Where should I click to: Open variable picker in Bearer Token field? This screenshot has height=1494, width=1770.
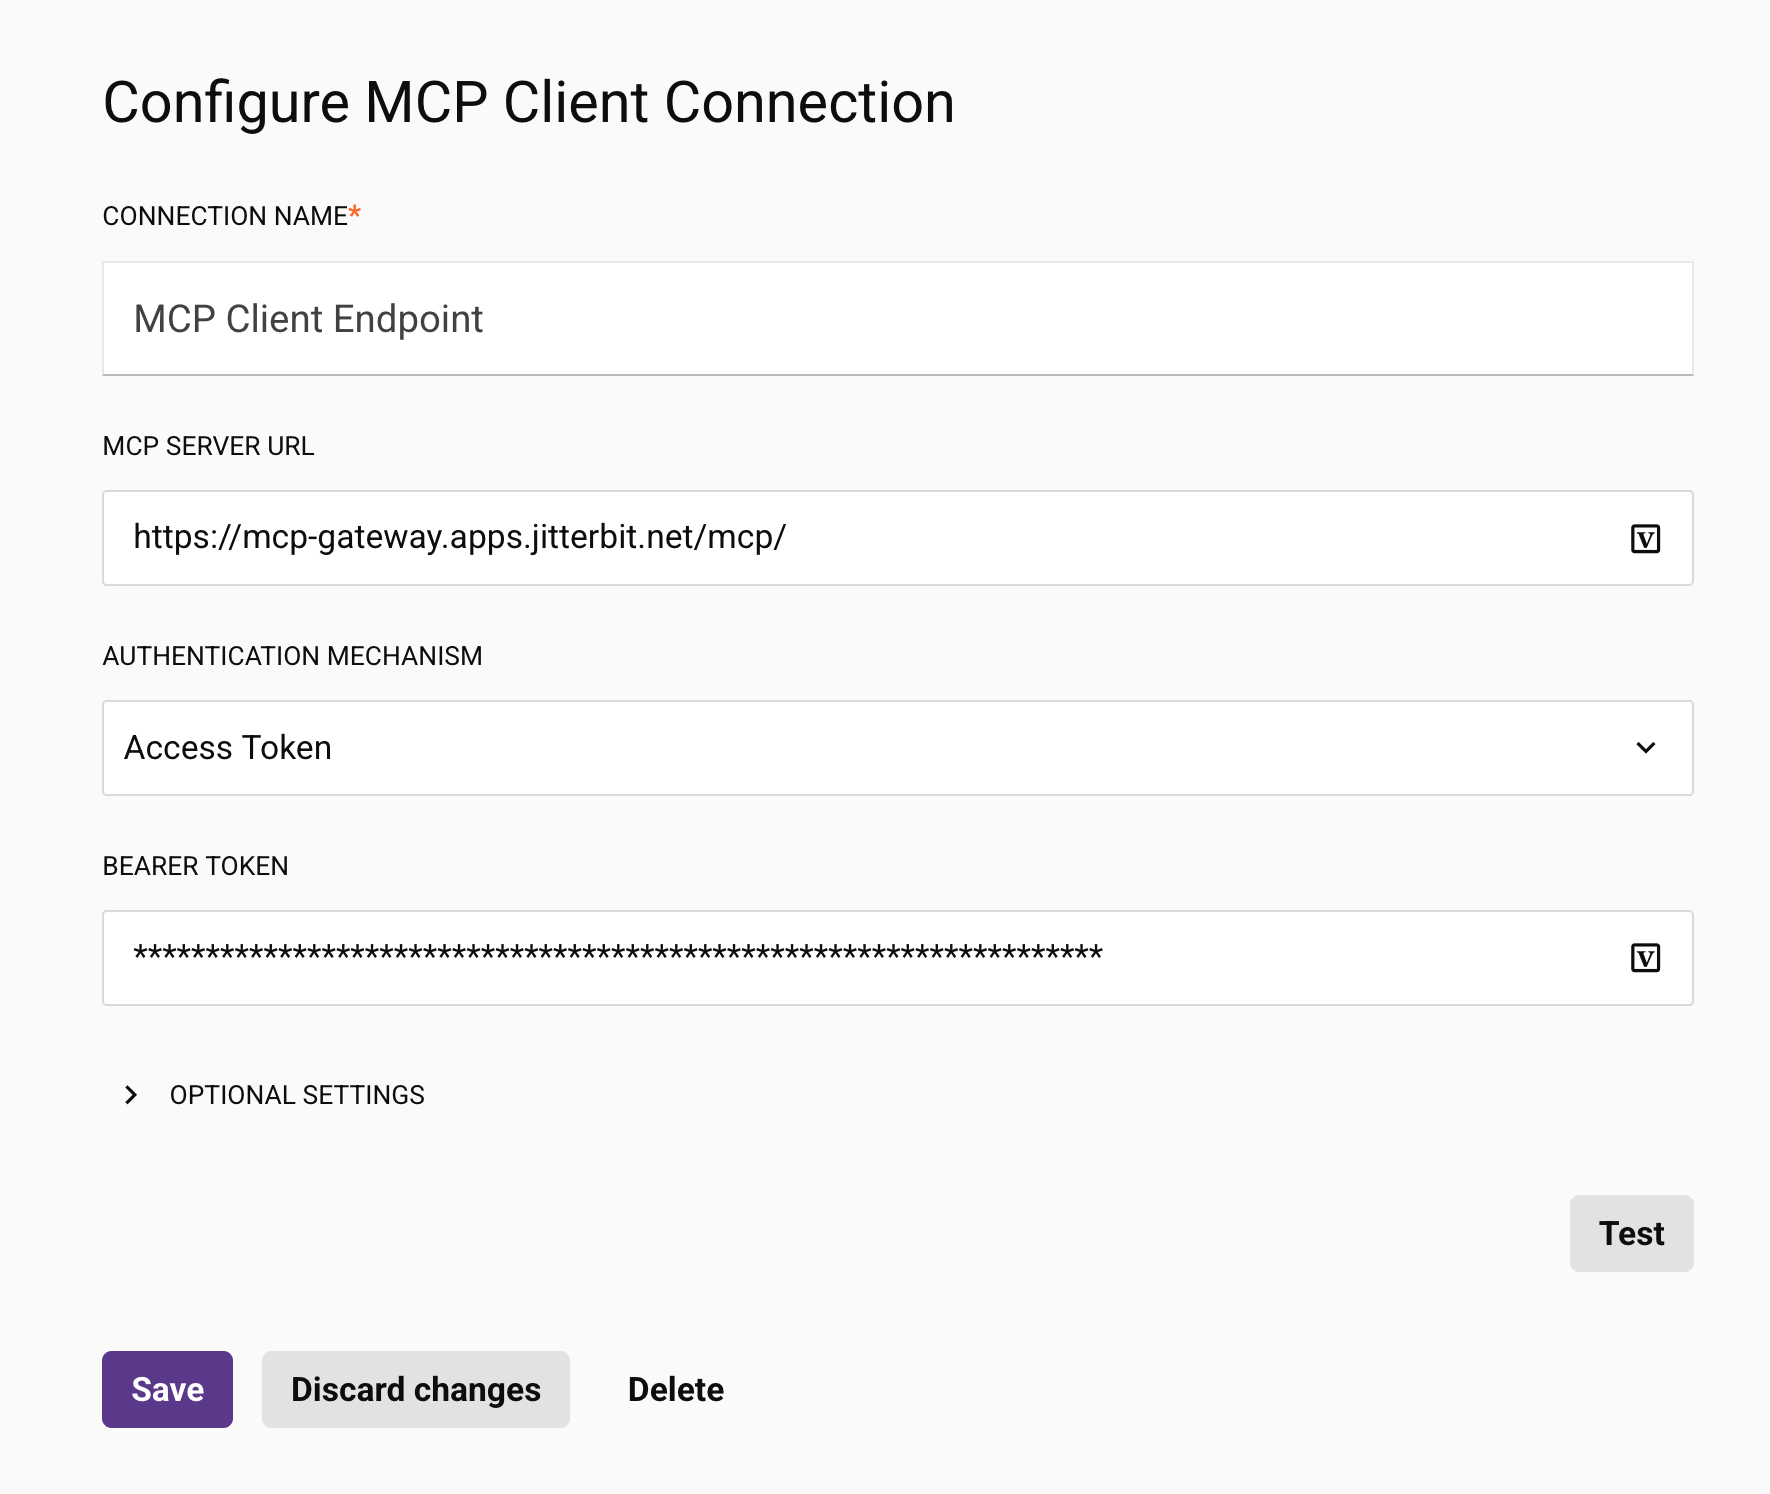[x=1645, y=958]
